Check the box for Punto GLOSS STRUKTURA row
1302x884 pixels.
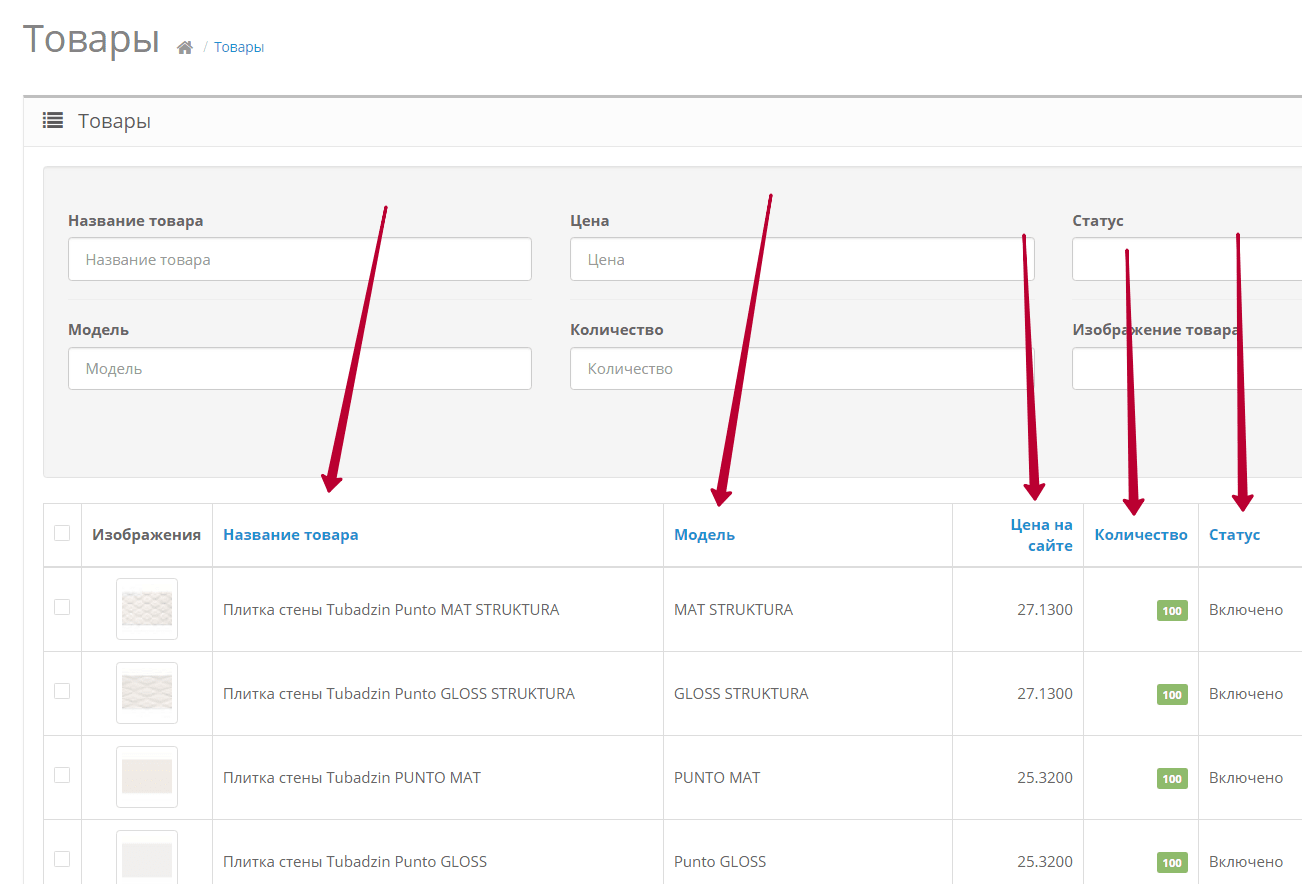tap(62, 691)
